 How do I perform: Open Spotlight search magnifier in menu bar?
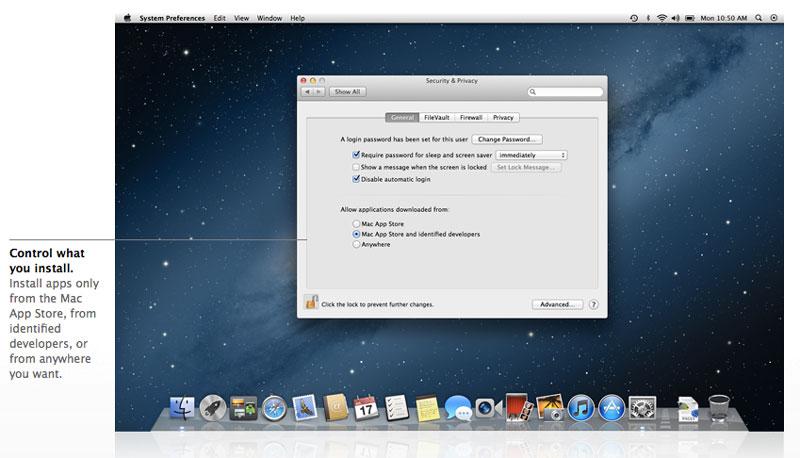(759, 18)
